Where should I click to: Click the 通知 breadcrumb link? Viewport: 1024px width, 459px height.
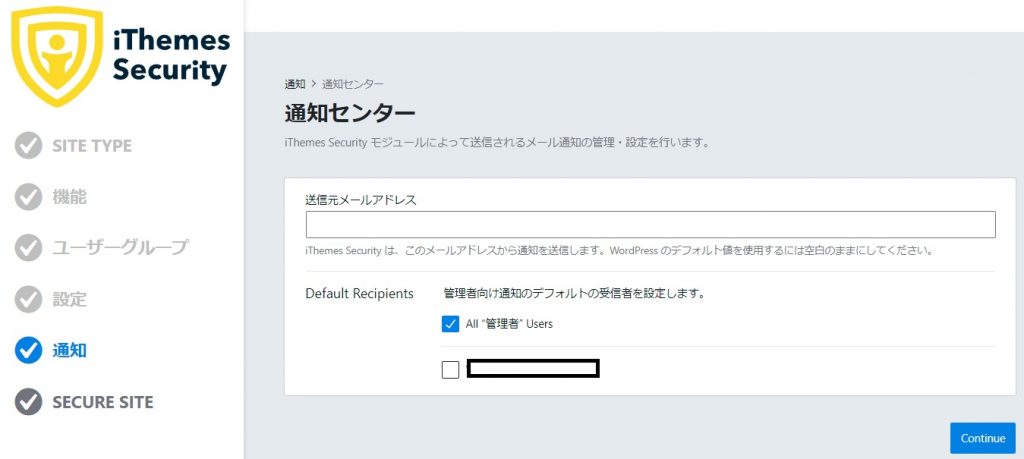tap(295, 84)
